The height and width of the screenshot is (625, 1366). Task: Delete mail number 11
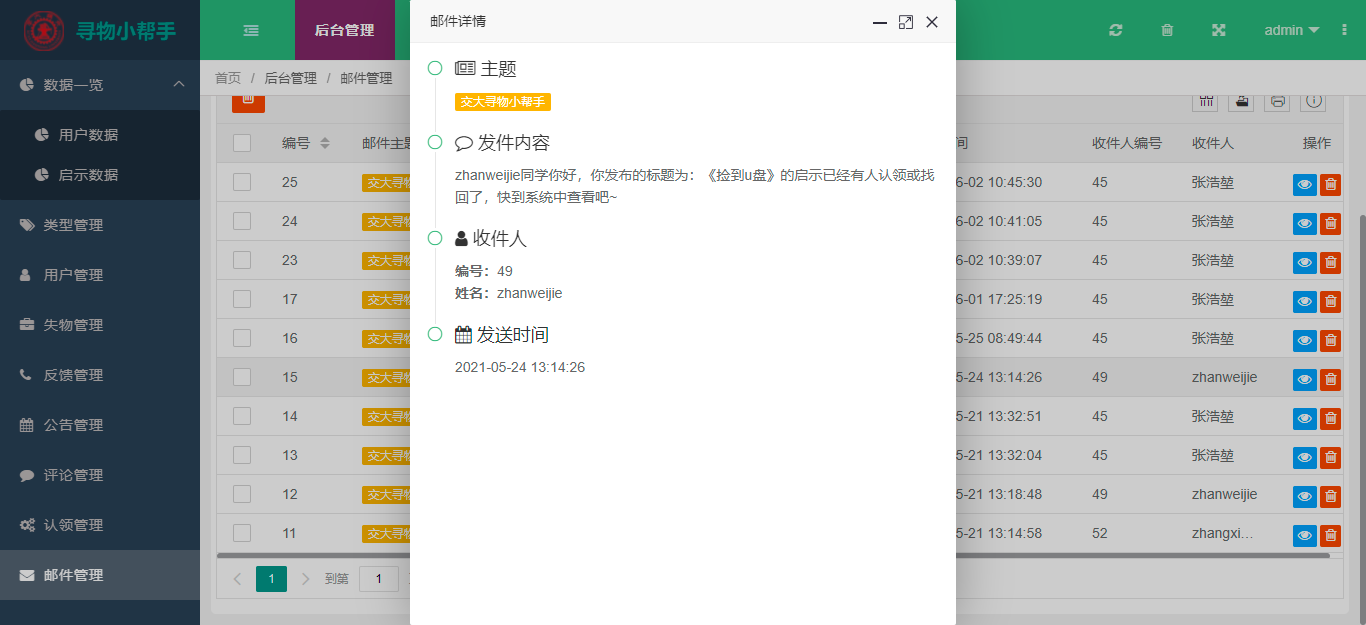(1330, 536)
